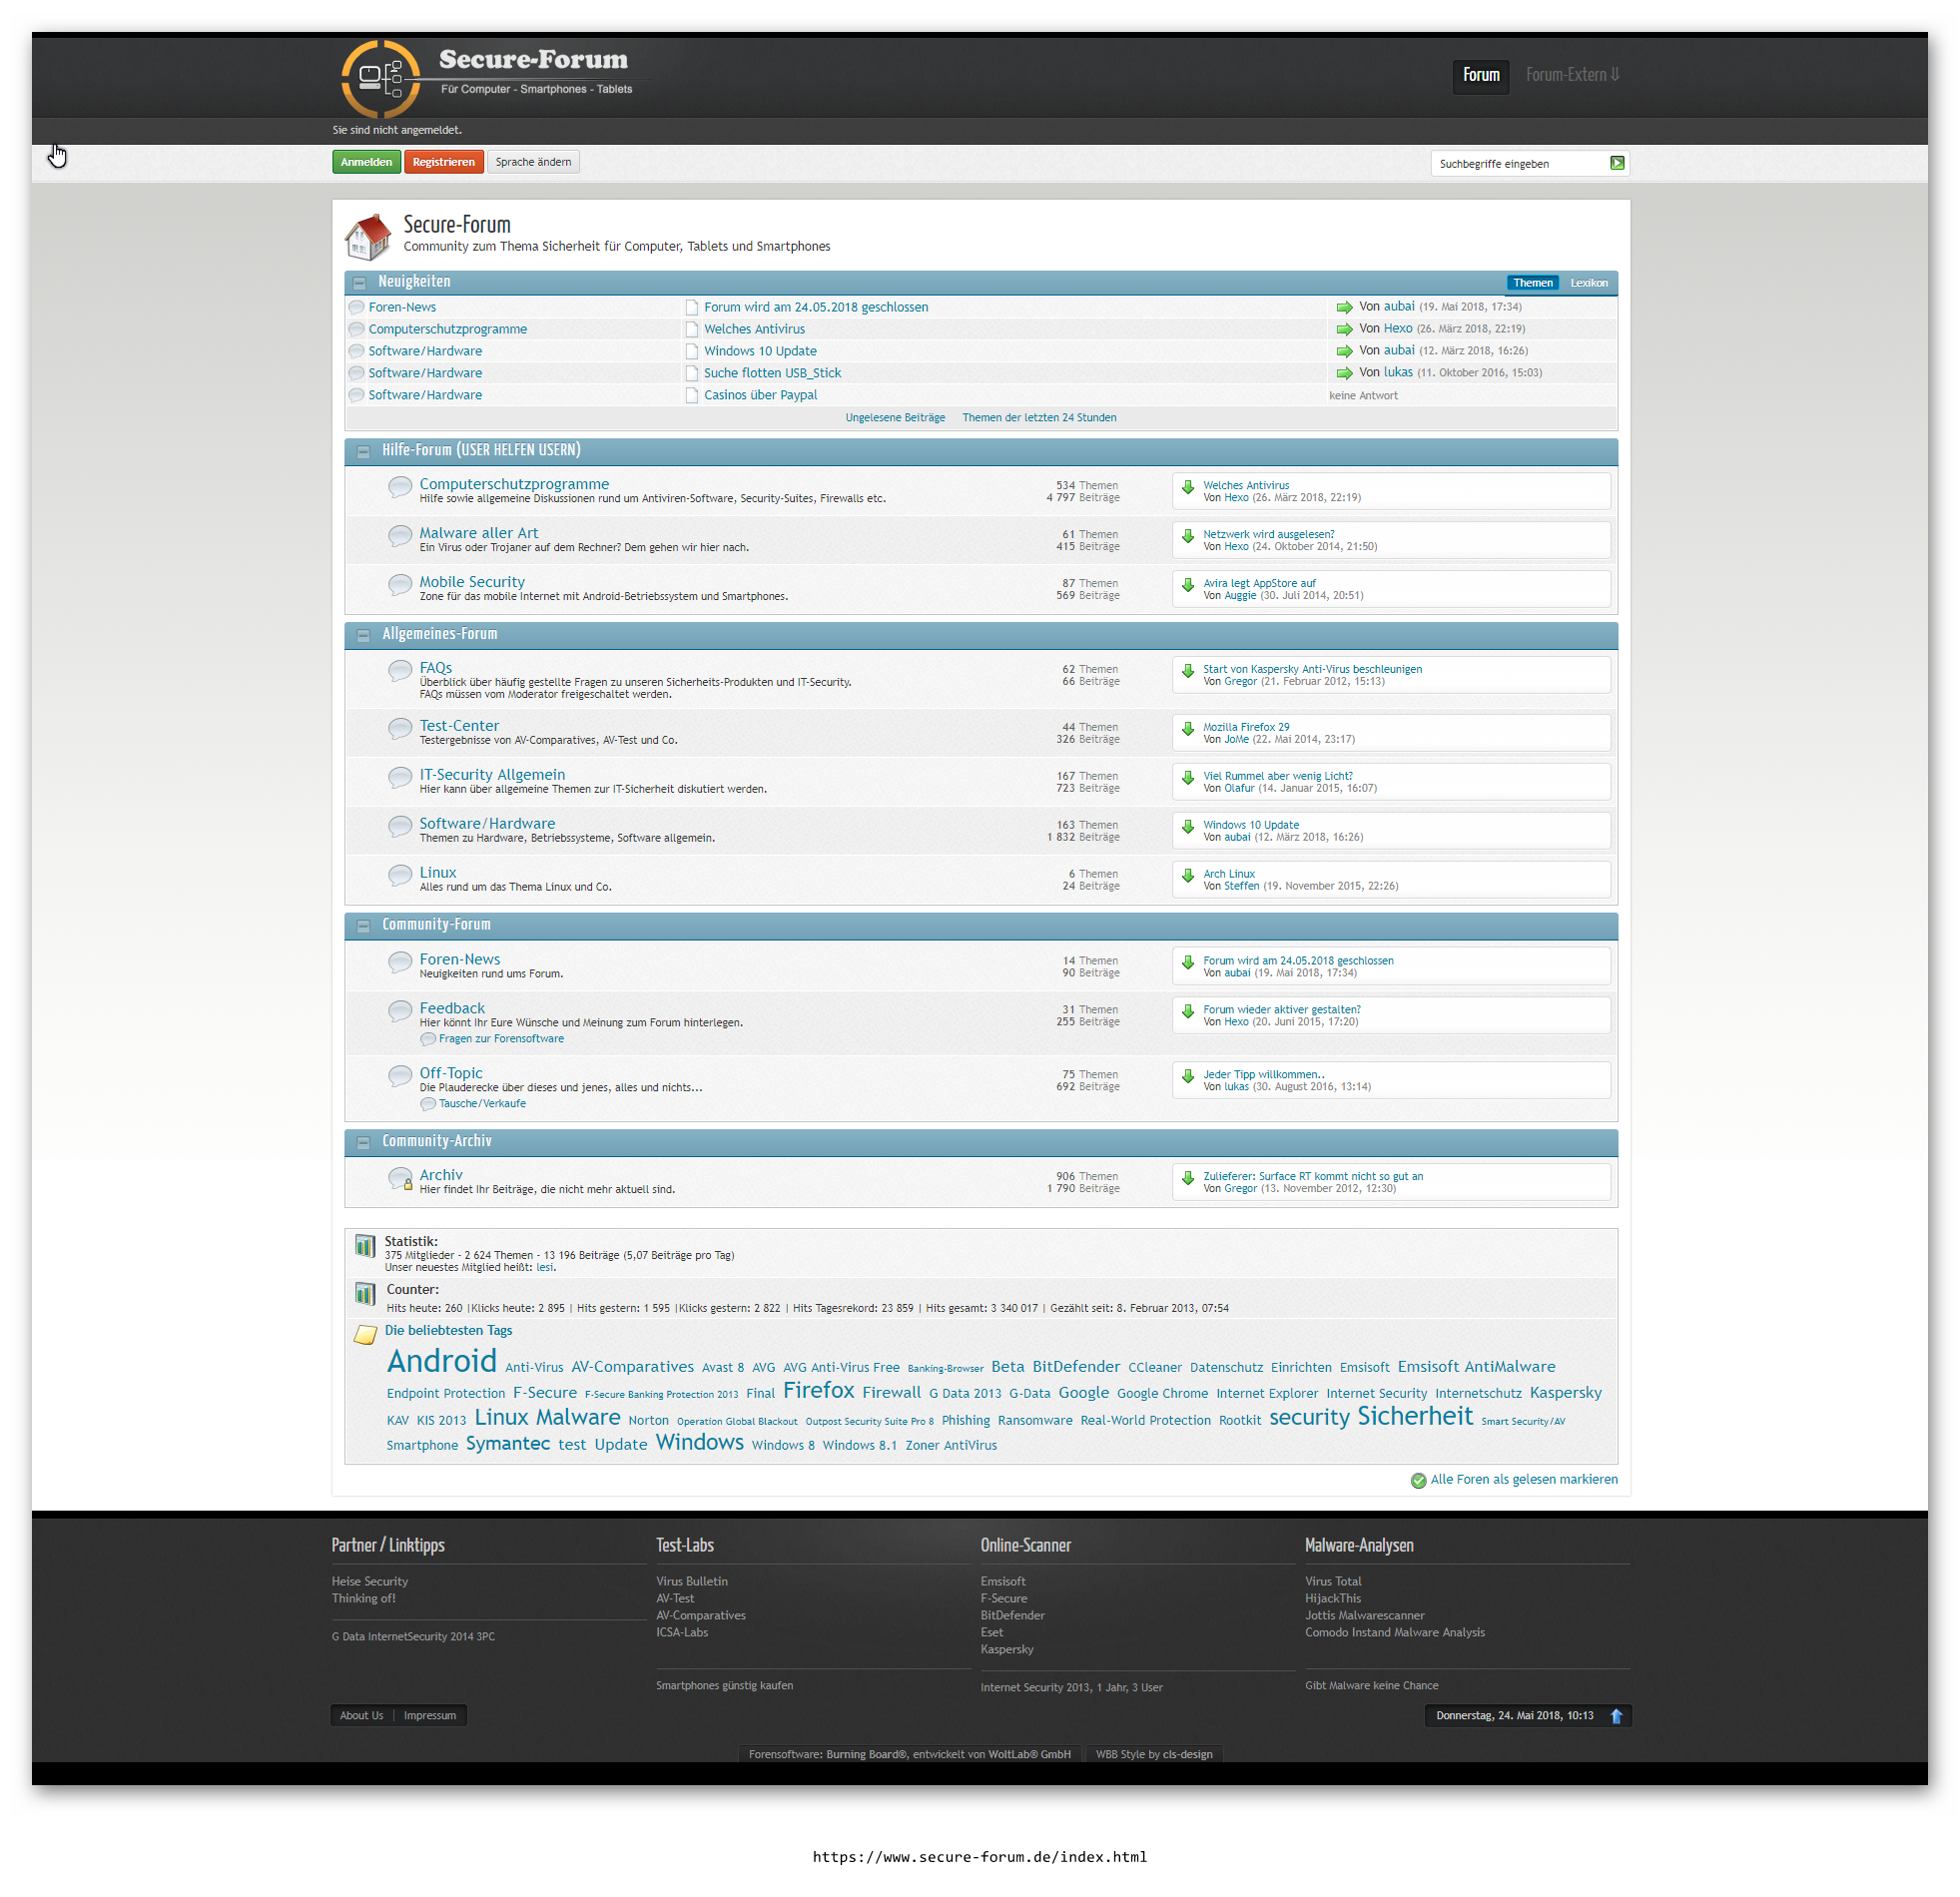
Task: Open AV-Comparatives under Test-Labs
Action: pyautogui.click(x=701, y=1616)
